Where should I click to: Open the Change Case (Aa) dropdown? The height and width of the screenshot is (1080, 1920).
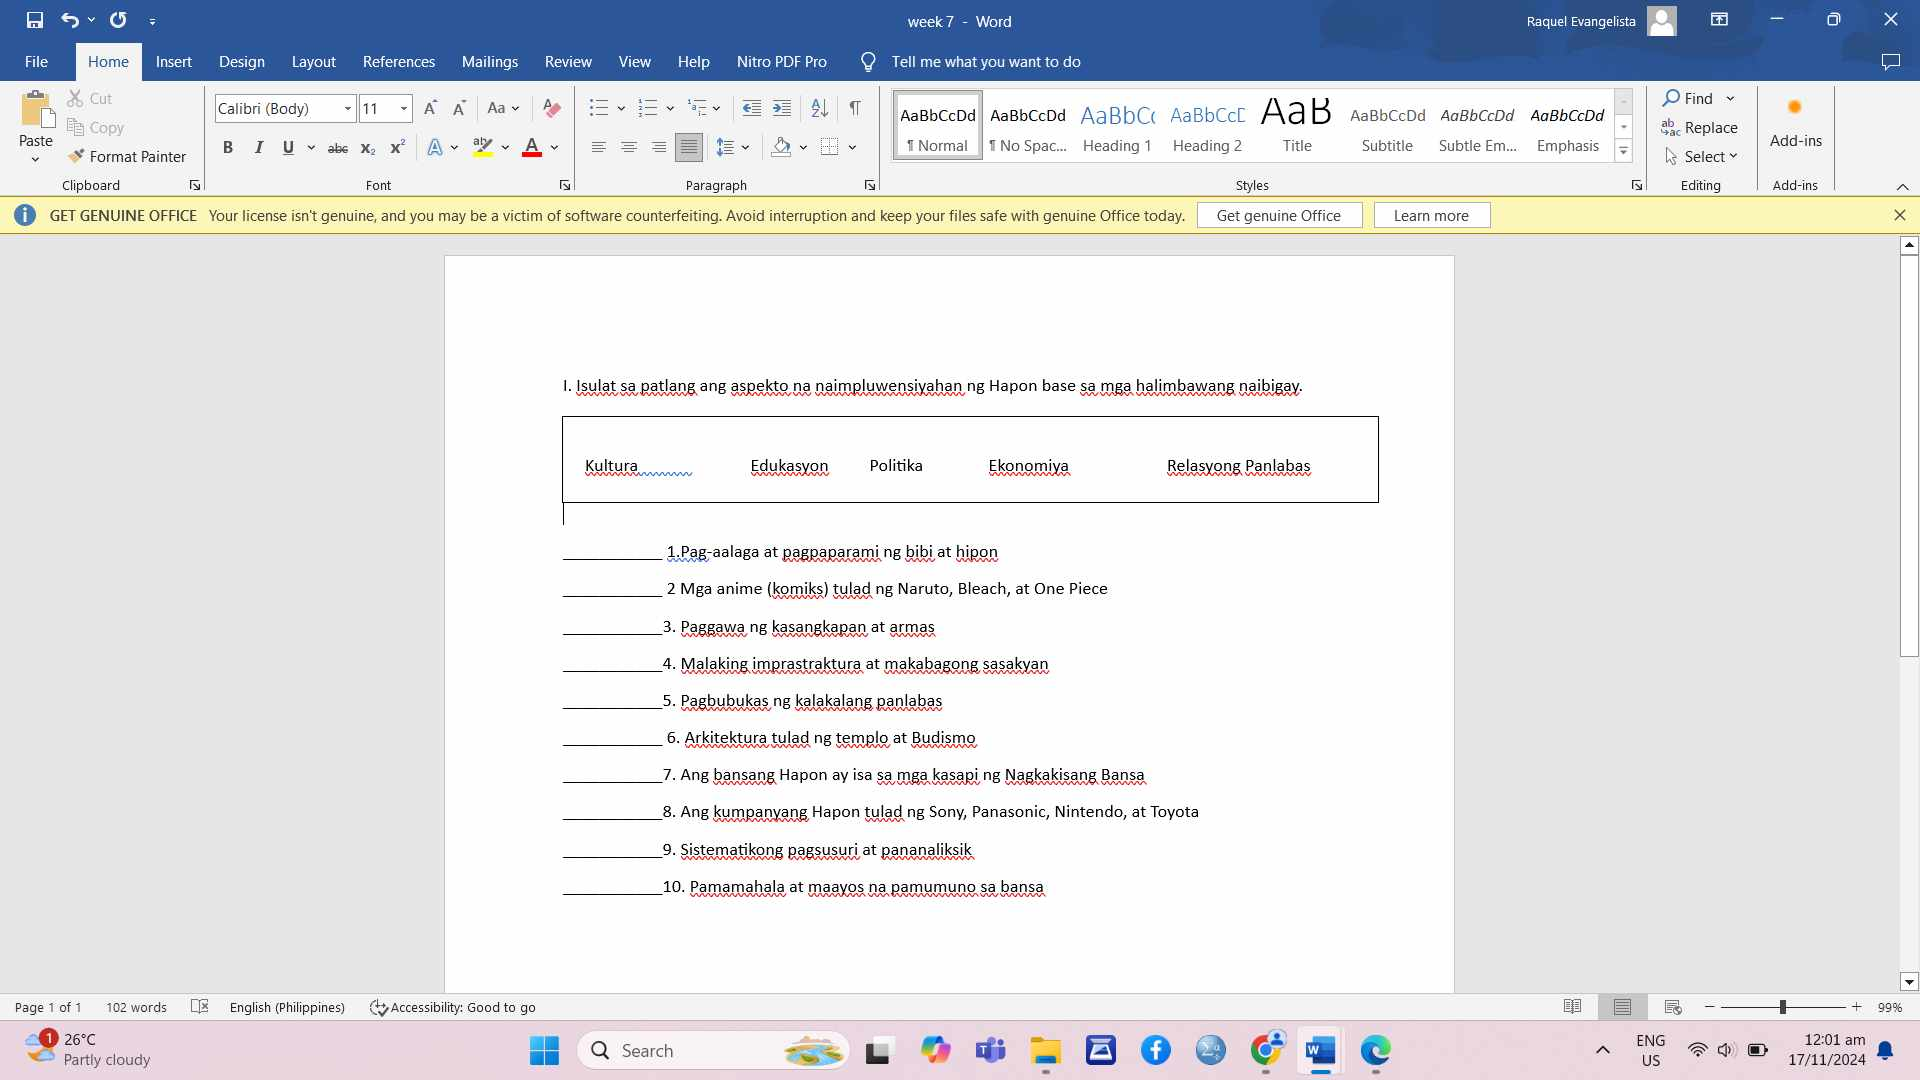(503, 108)
